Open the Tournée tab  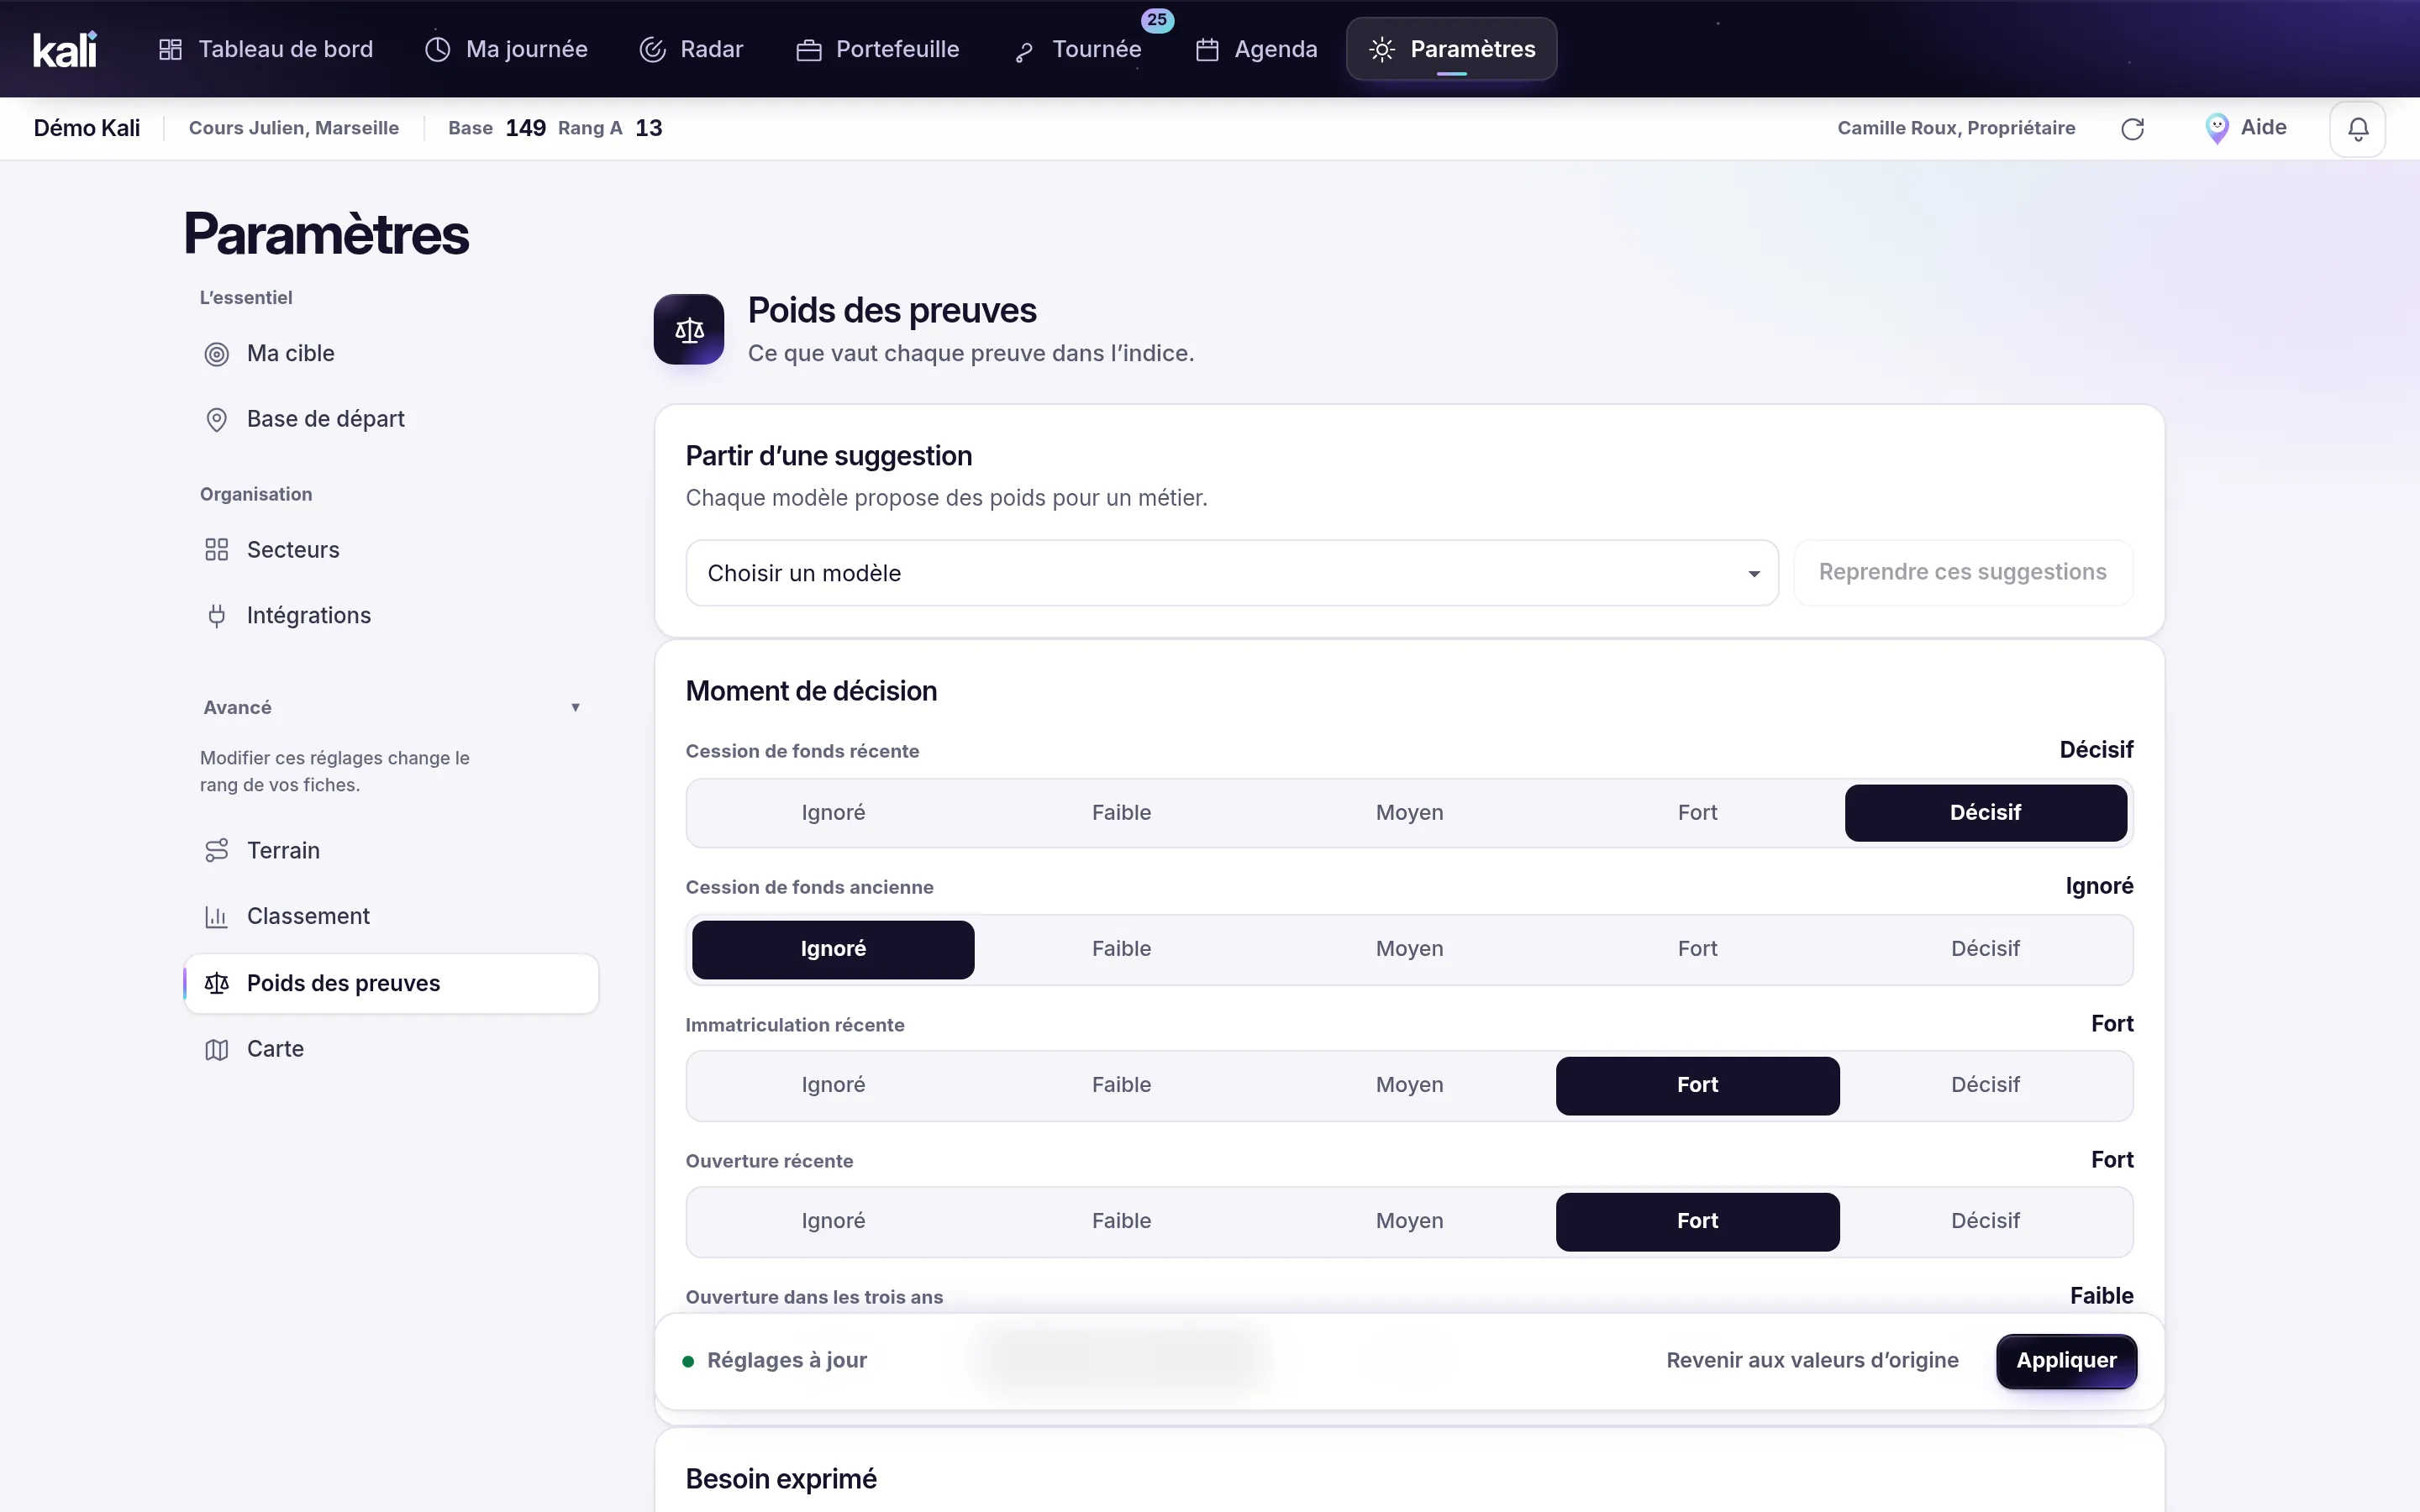click(1078, 49)
